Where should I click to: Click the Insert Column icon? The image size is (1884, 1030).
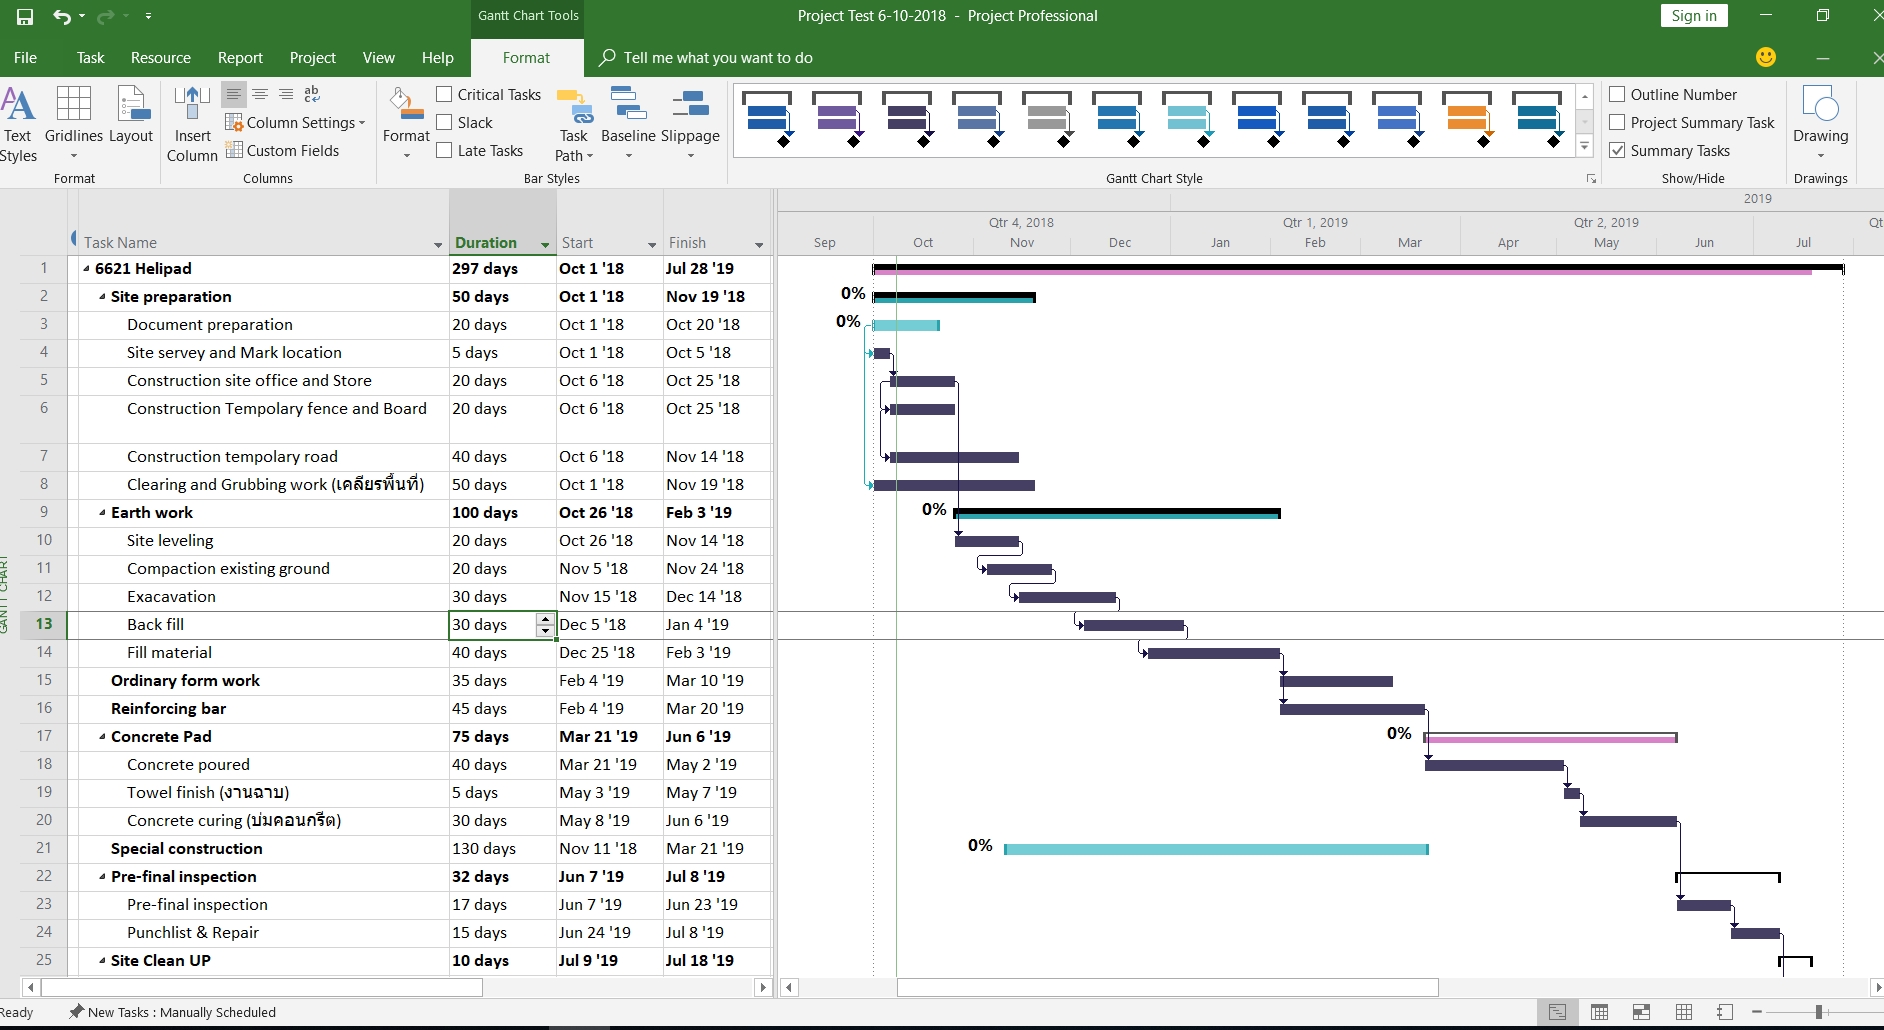(192, 124)
